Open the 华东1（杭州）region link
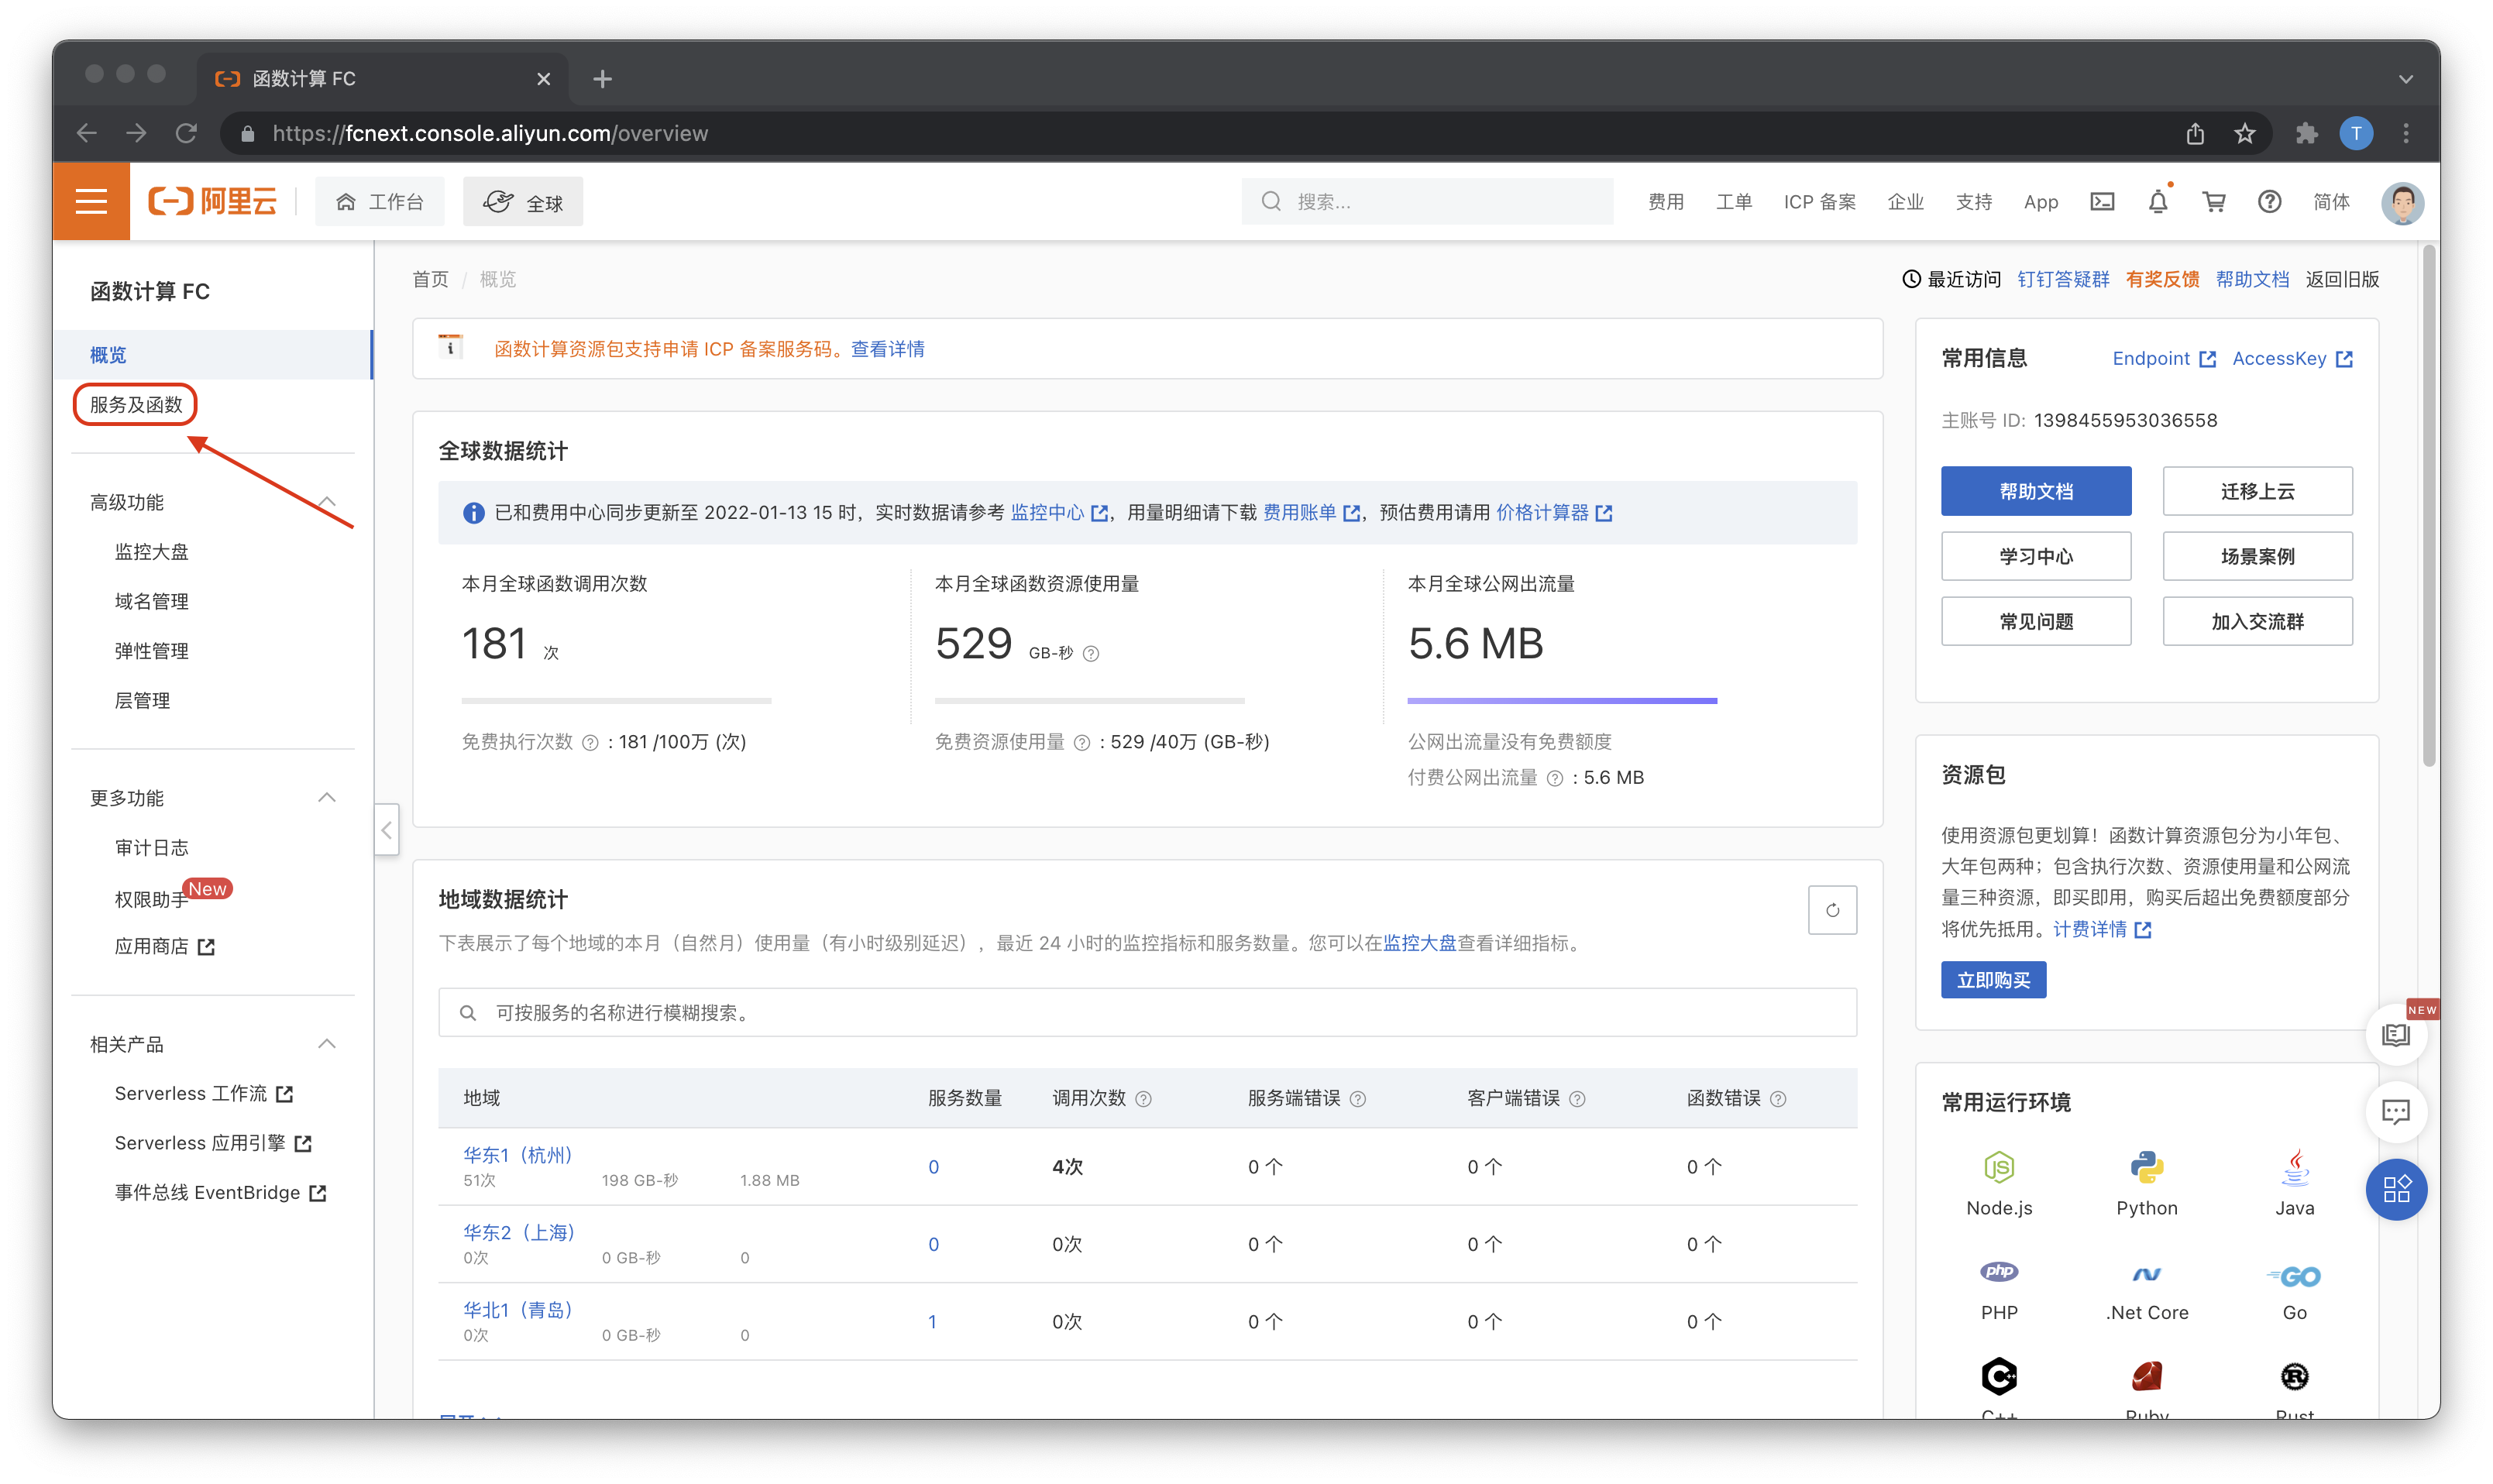 (518, 1155)
